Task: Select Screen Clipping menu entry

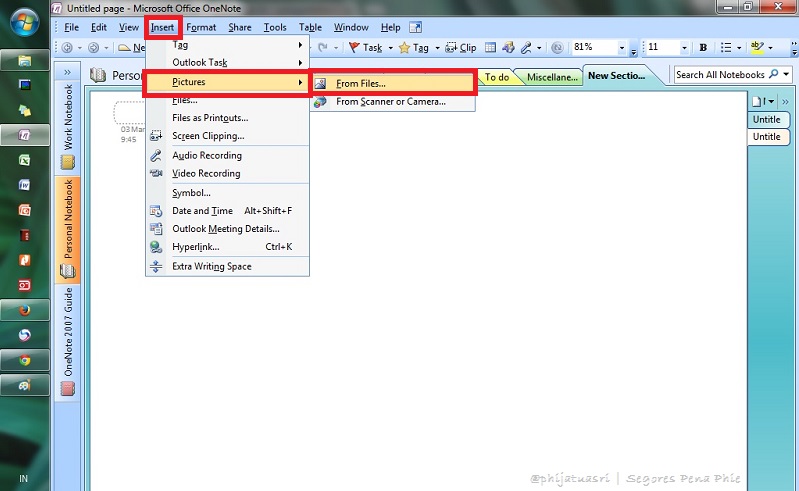Action: pyautogui.click(x=227, y=136)
